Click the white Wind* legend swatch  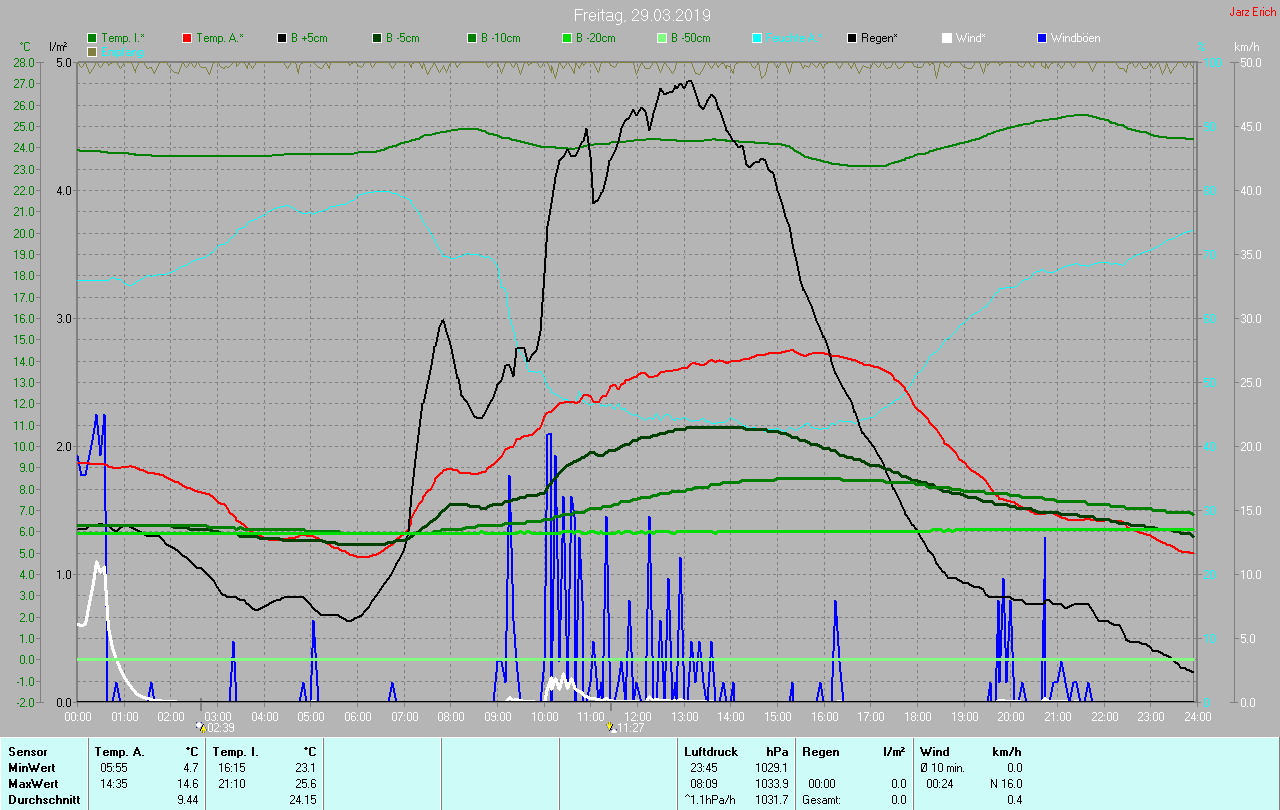[x=947, y=38]
